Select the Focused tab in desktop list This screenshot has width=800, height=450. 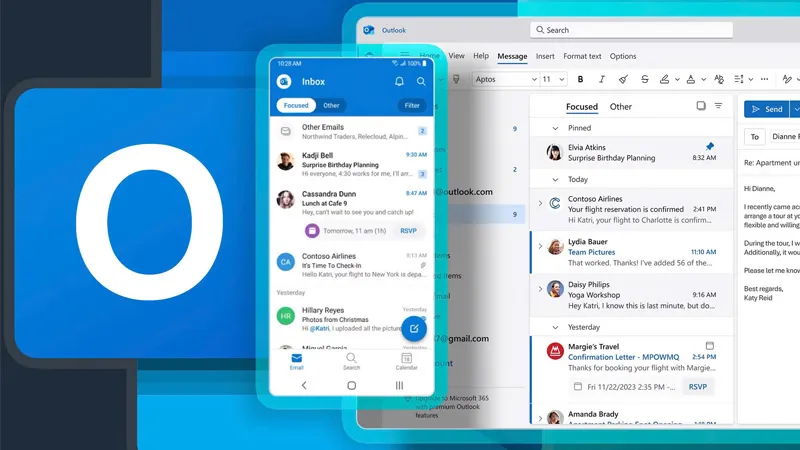click(x=582, y=107)
